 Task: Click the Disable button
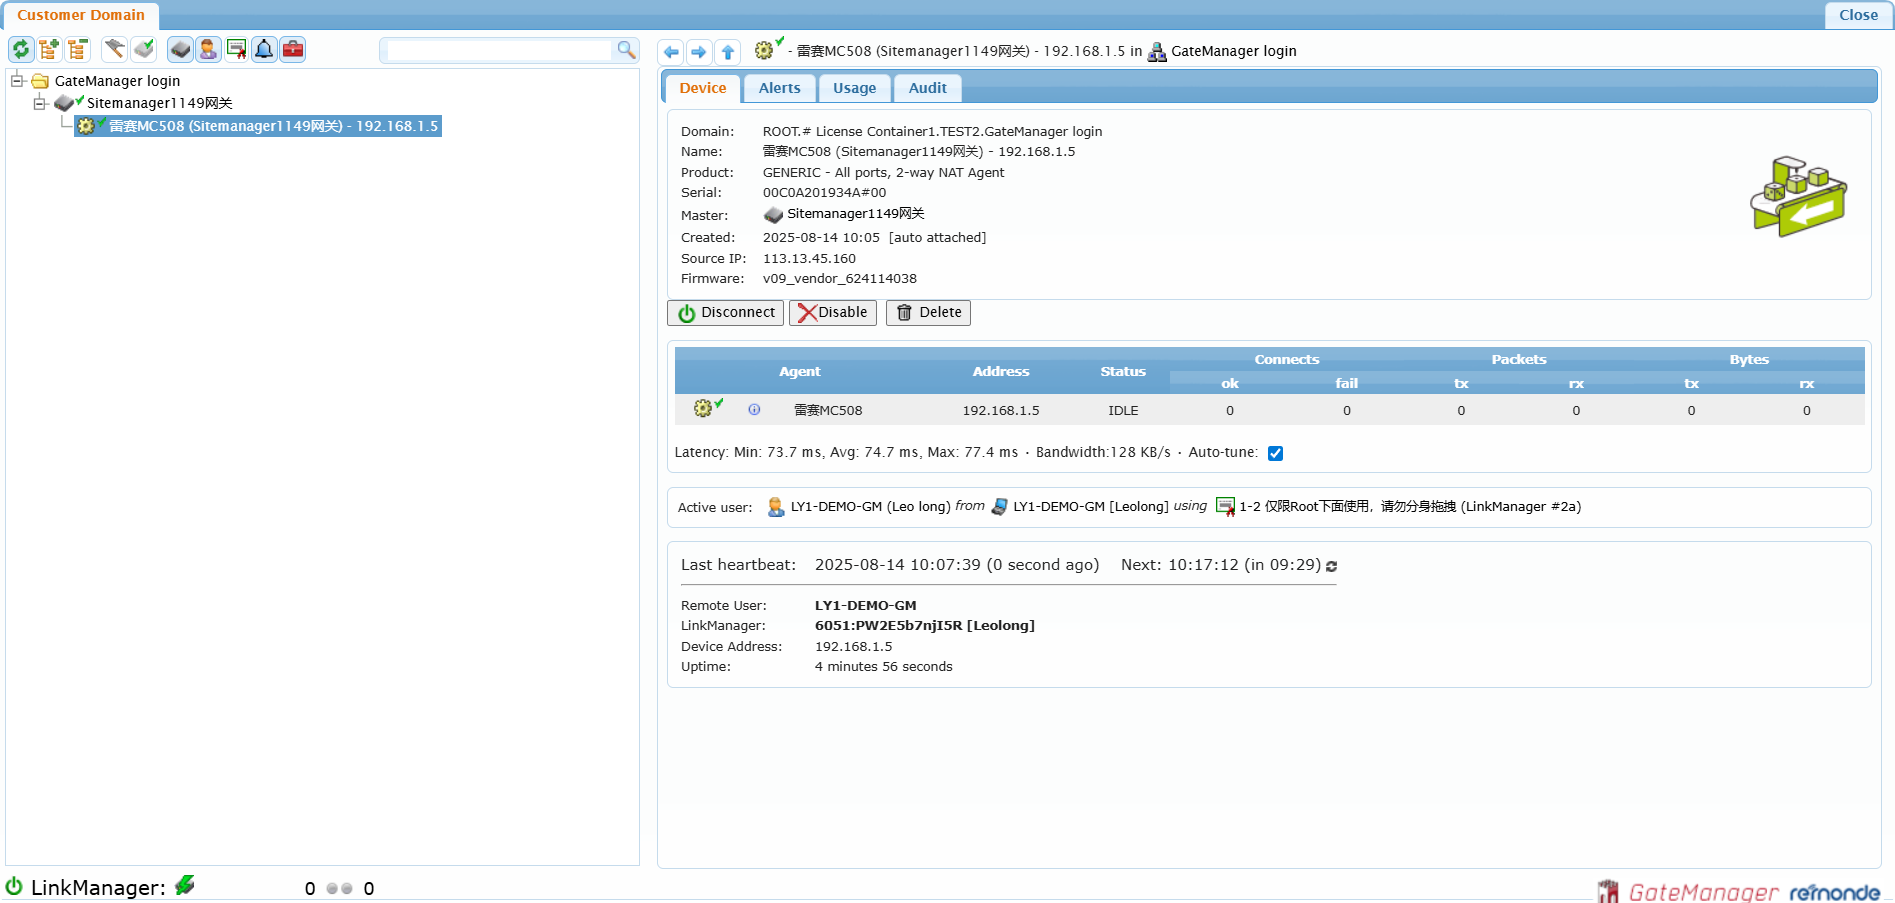pos(832,313)
